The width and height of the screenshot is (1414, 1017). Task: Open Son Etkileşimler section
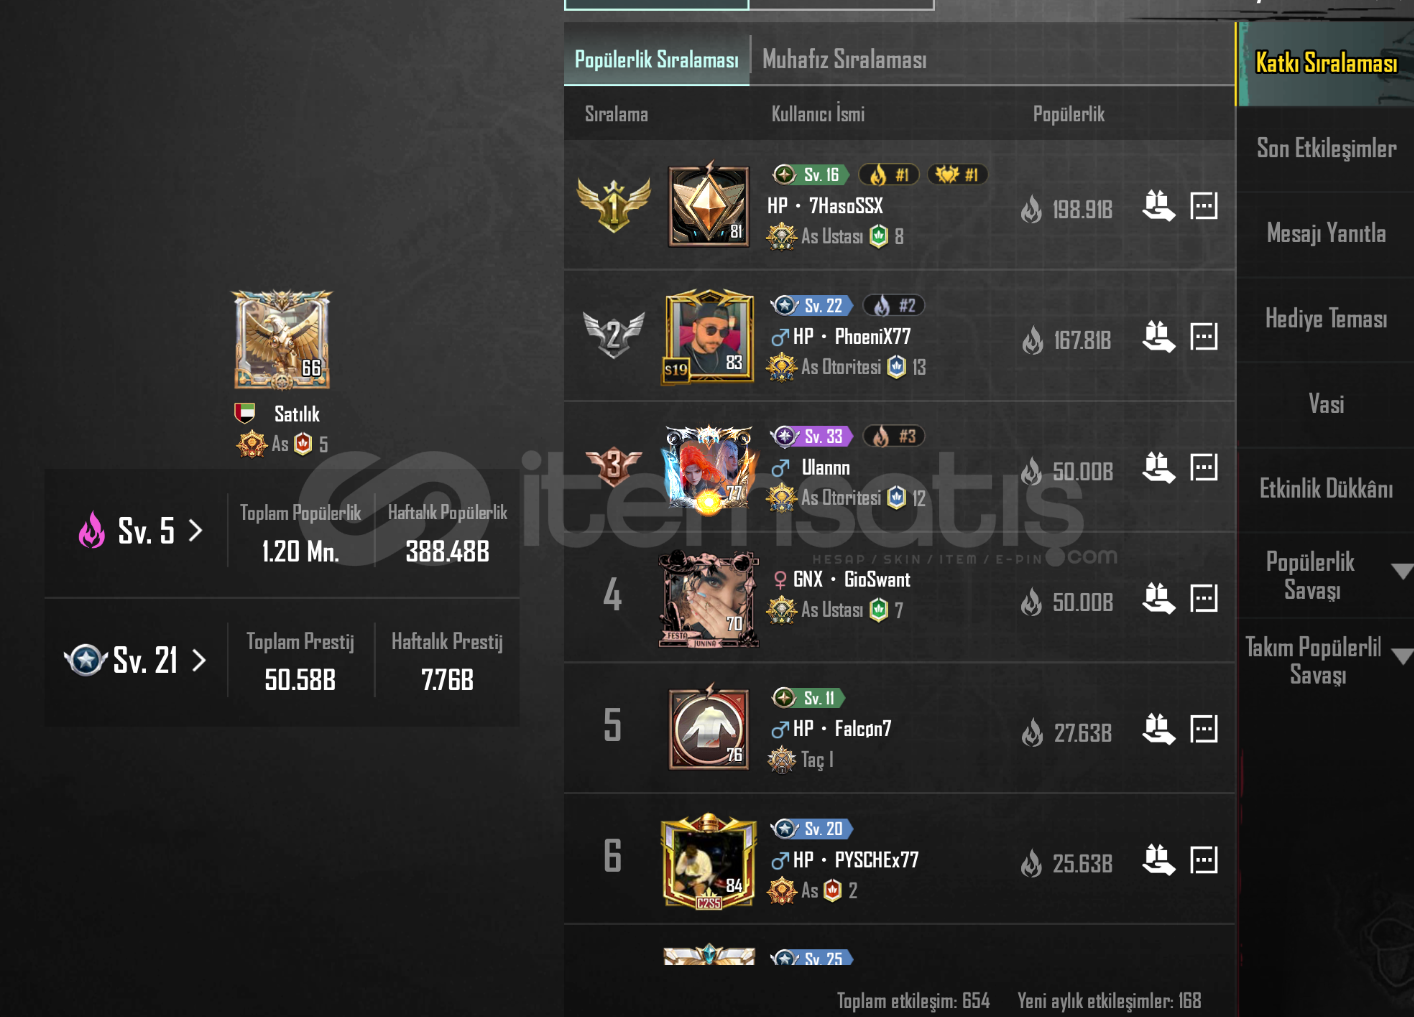(x=1326, y=149)
